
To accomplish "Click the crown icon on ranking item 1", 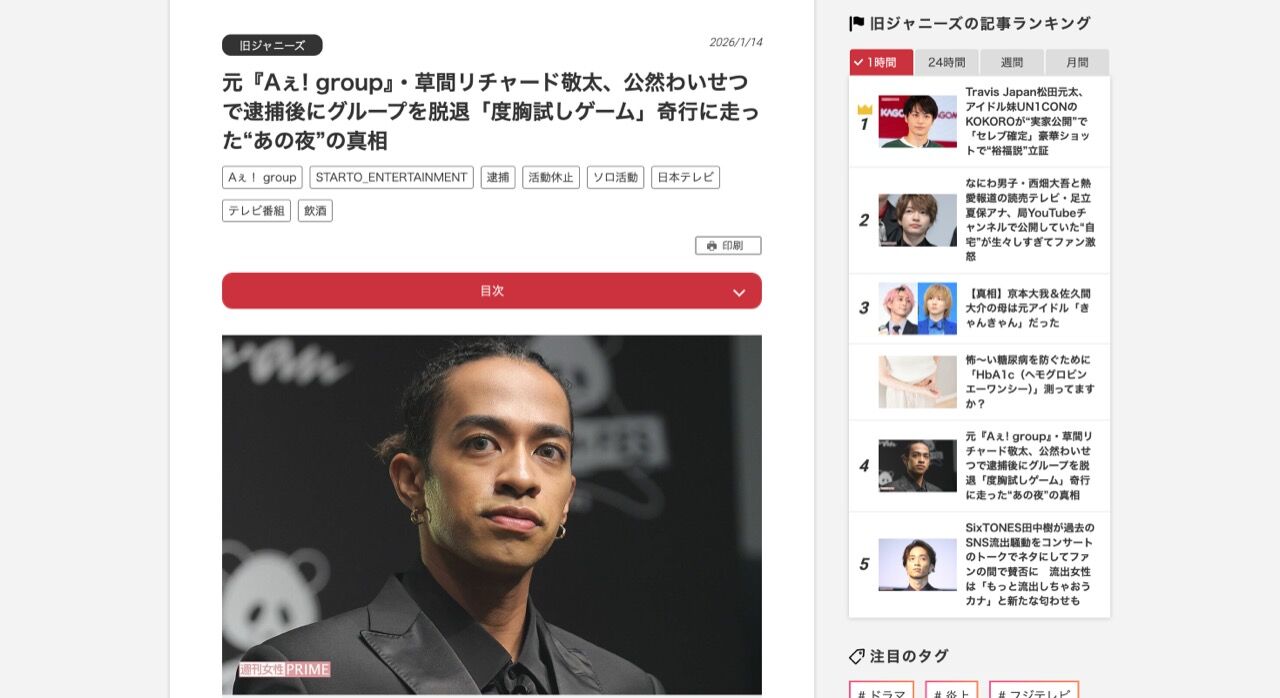I will pos(864,109).
